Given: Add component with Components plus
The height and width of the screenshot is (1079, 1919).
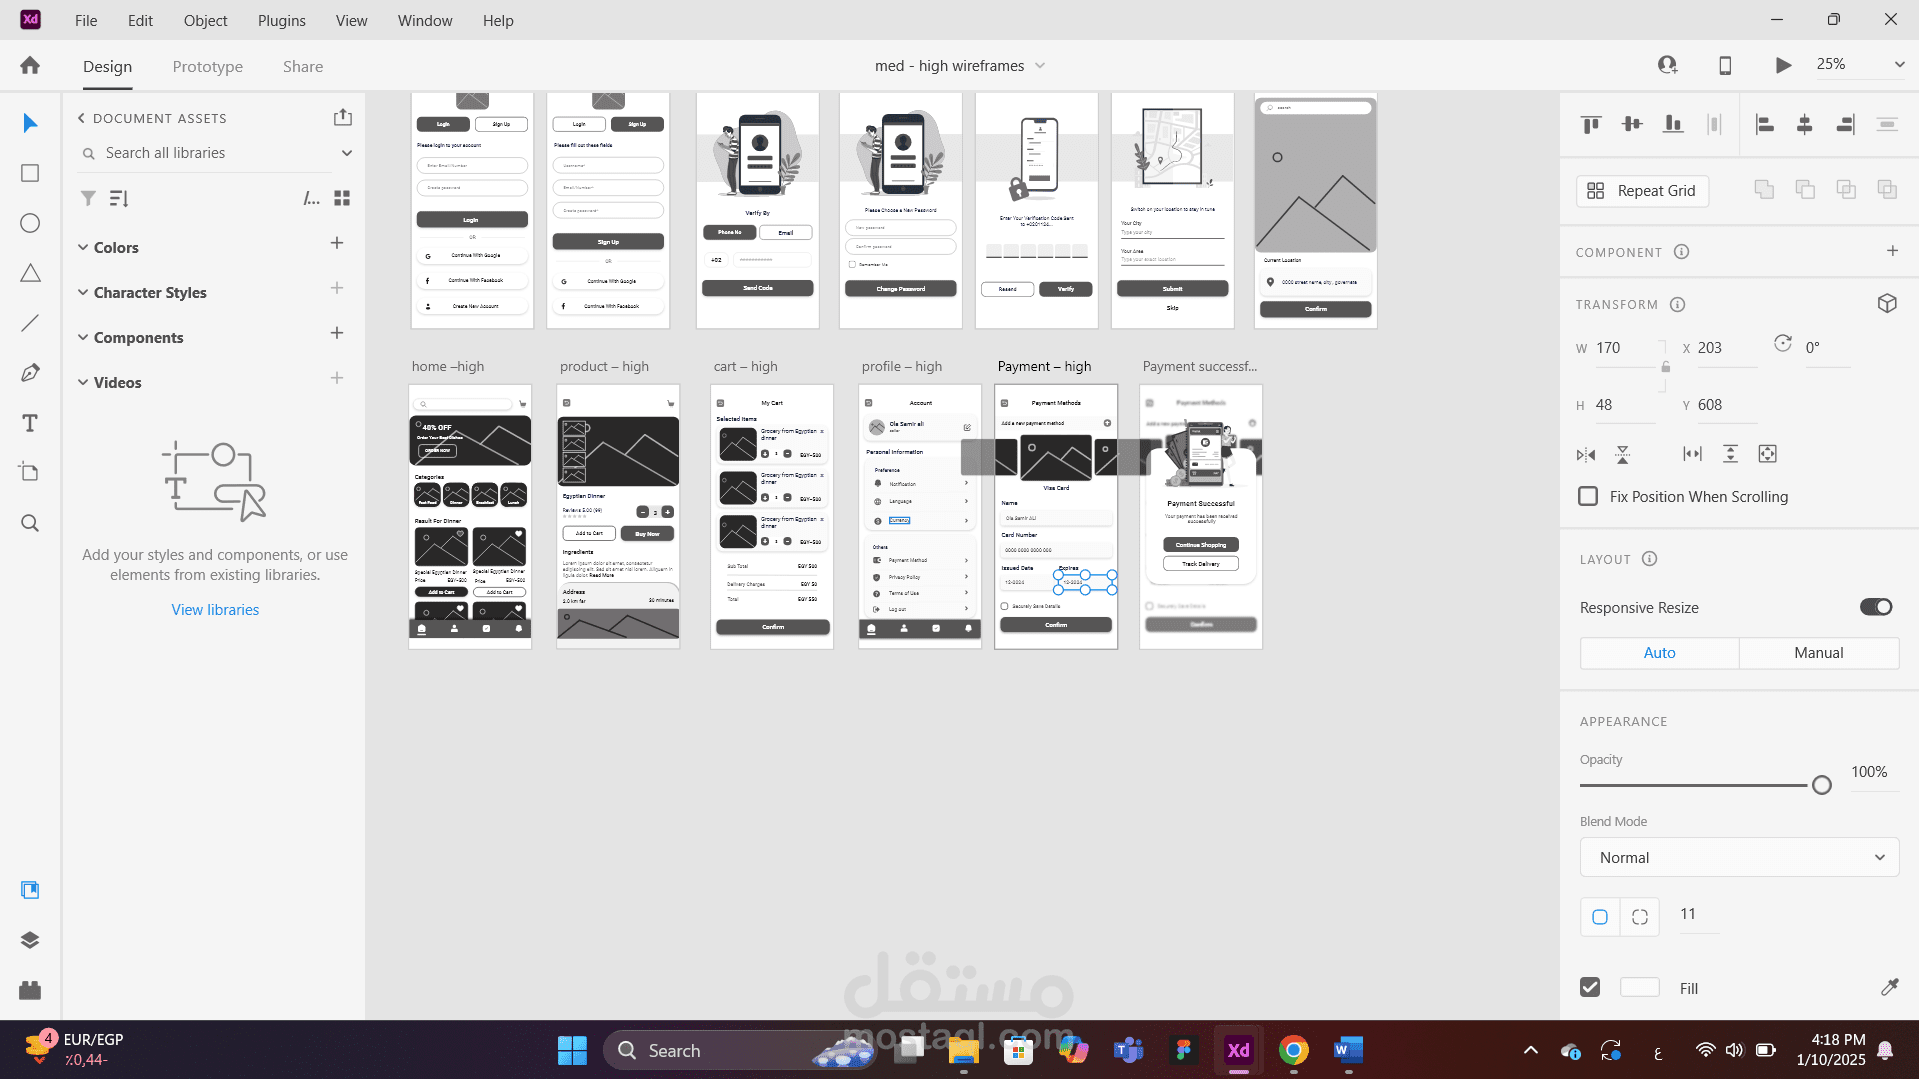Looking at the screenshot, I should (x=337, y=333).
